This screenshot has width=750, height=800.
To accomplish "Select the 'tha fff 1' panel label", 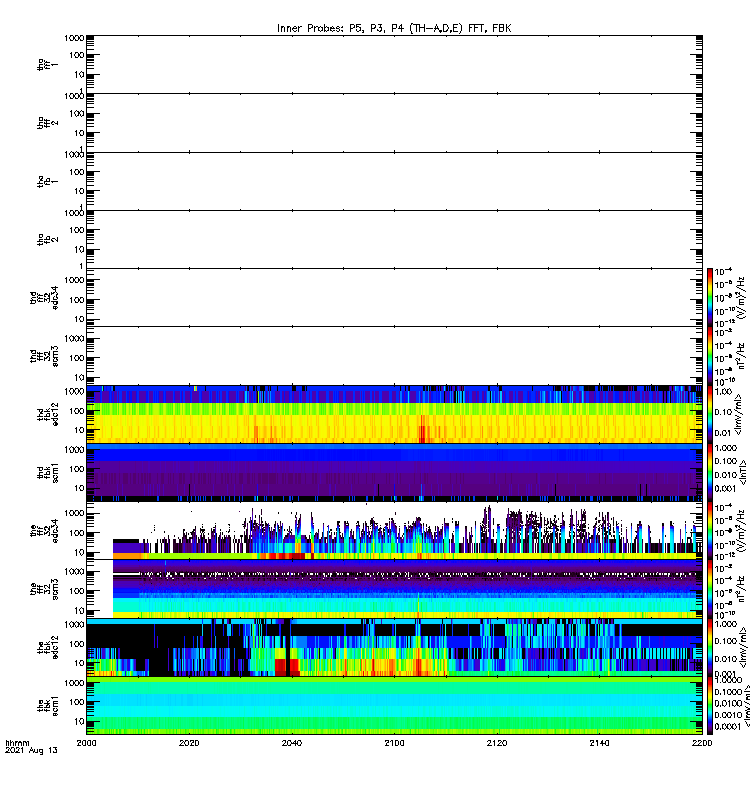I will (48, 64).
